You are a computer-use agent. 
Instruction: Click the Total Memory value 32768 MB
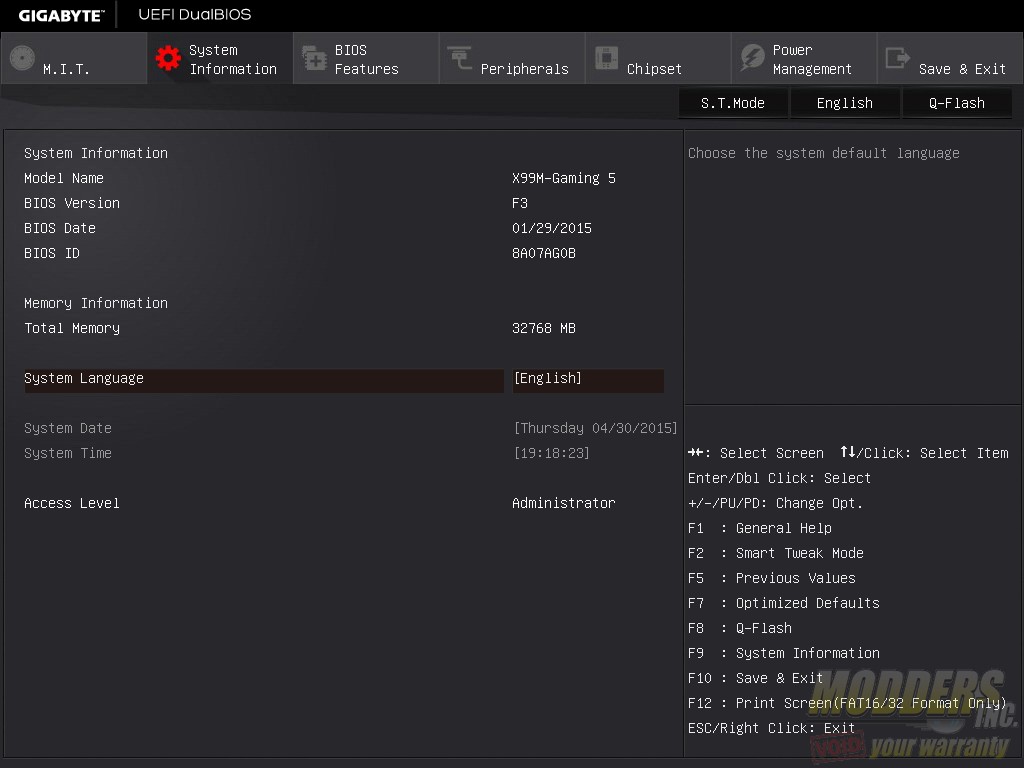(x=544, y=328)
